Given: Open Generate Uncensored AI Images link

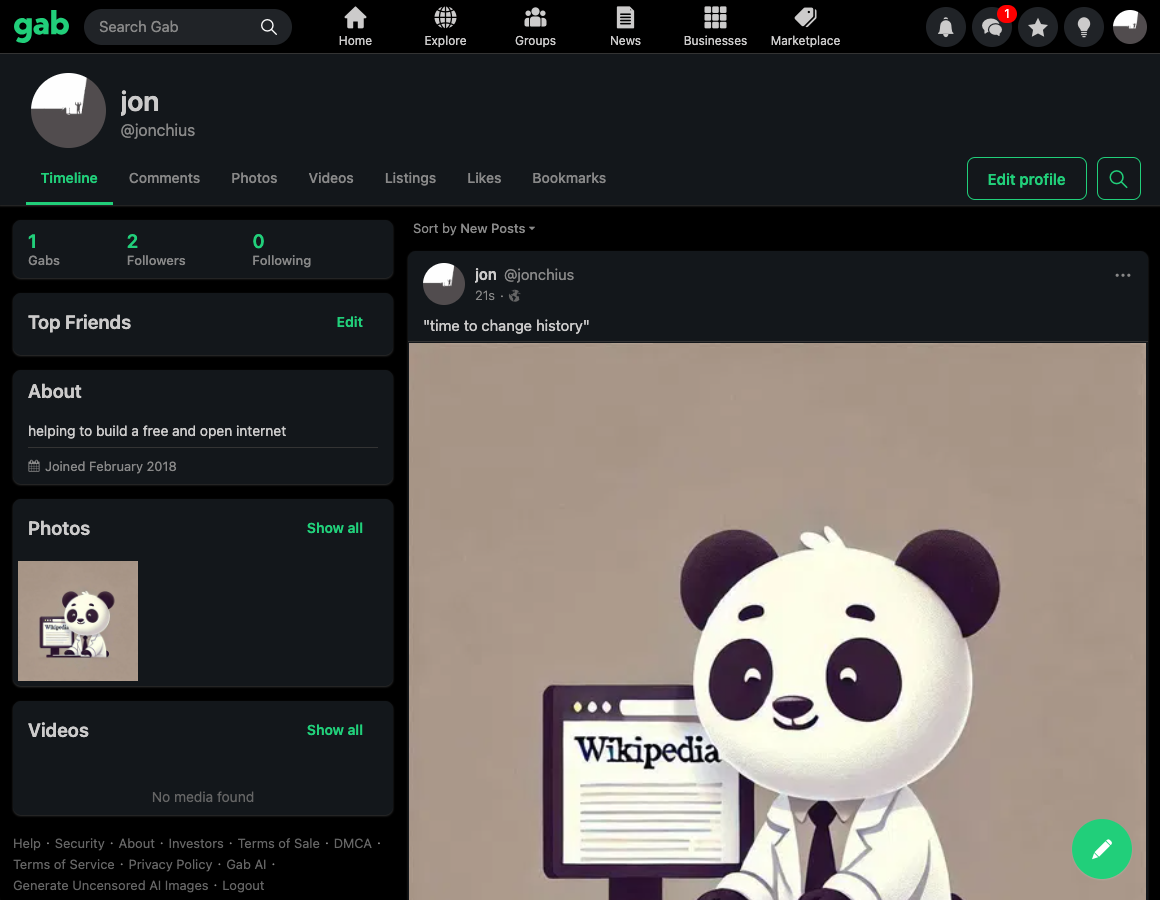Looking at the screenshot, I should 110,885.
